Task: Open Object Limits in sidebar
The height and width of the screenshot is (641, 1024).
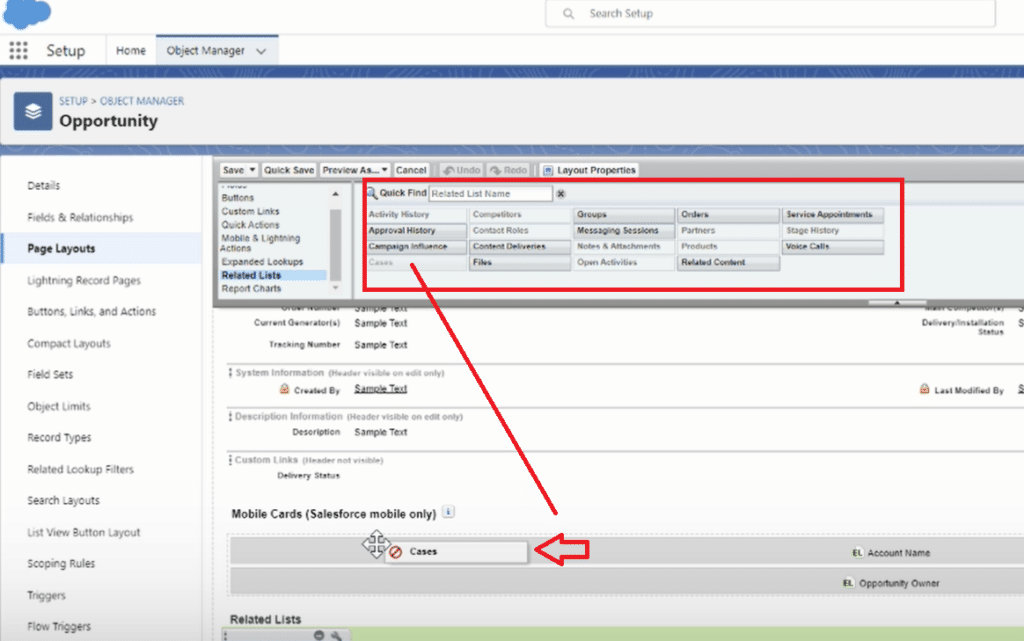Action: tap(59, 407)
